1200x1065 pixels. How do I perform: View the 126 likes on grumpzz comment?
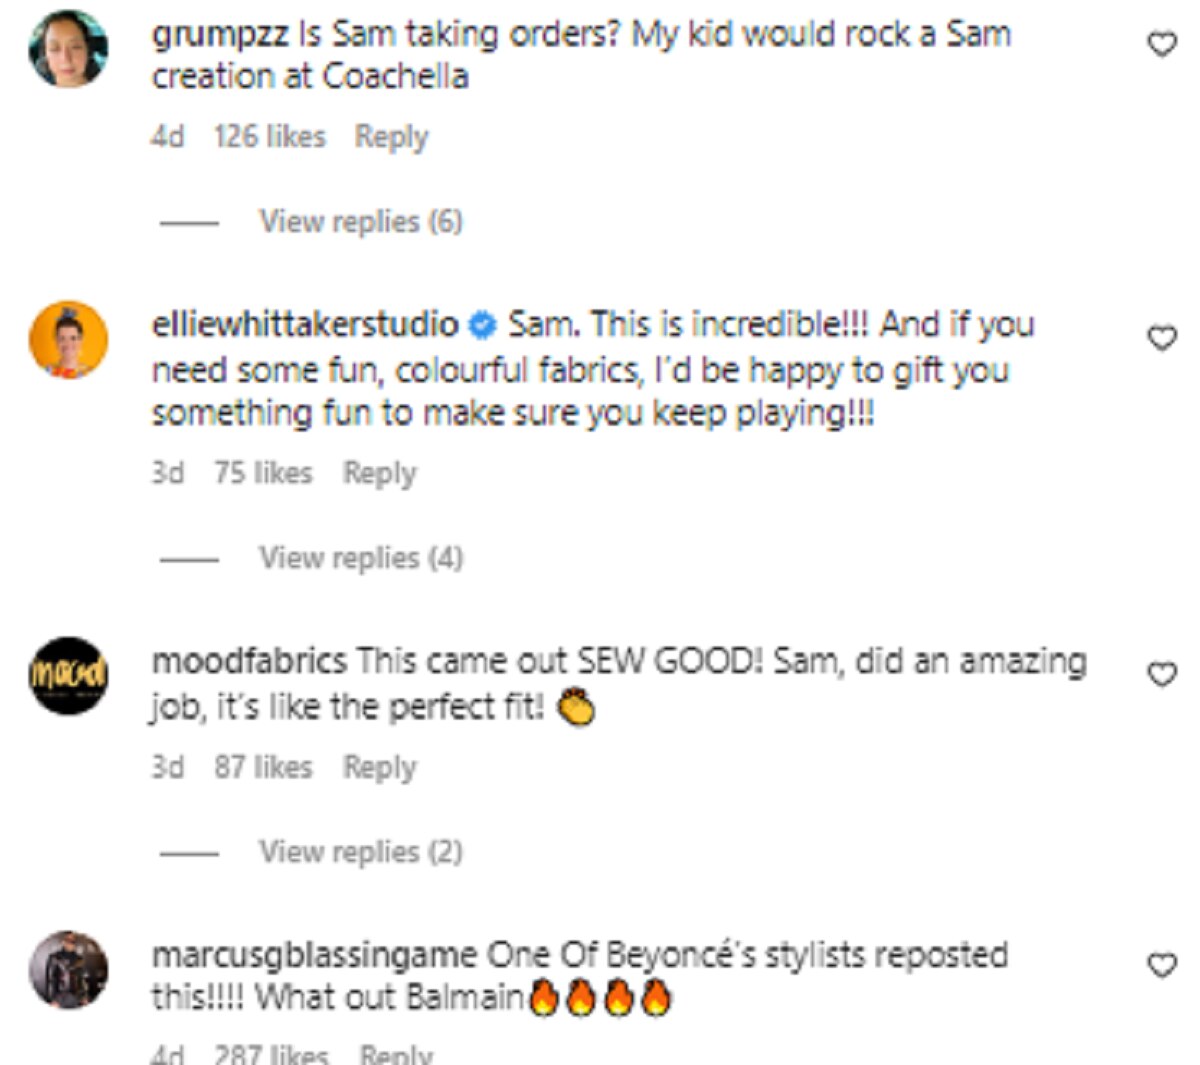(269, 136)
